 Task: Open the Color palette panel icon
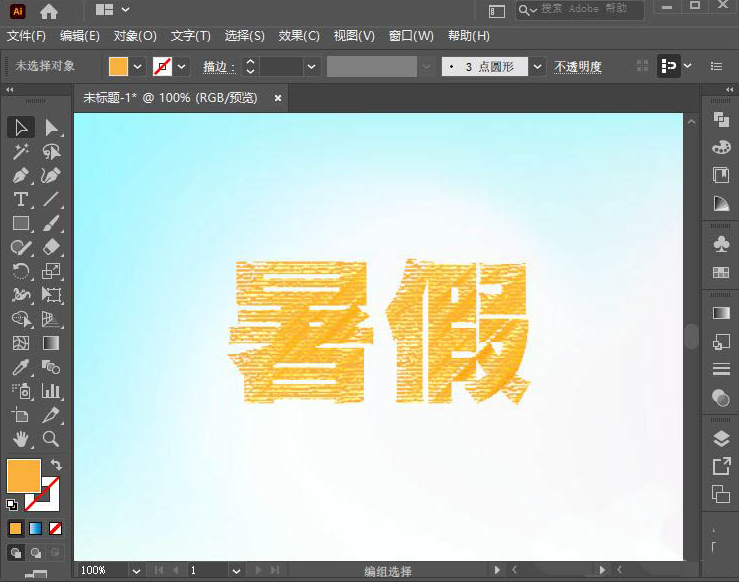(x=721, y=148)
